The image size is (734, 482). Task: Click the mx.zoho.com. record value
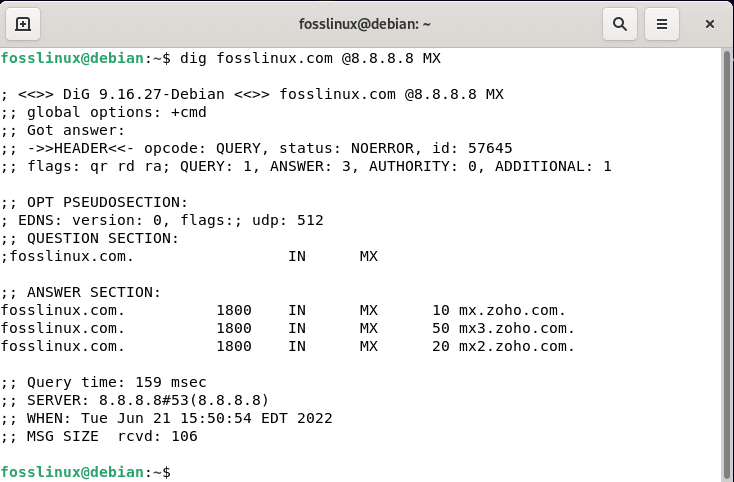tap(512, 310)
